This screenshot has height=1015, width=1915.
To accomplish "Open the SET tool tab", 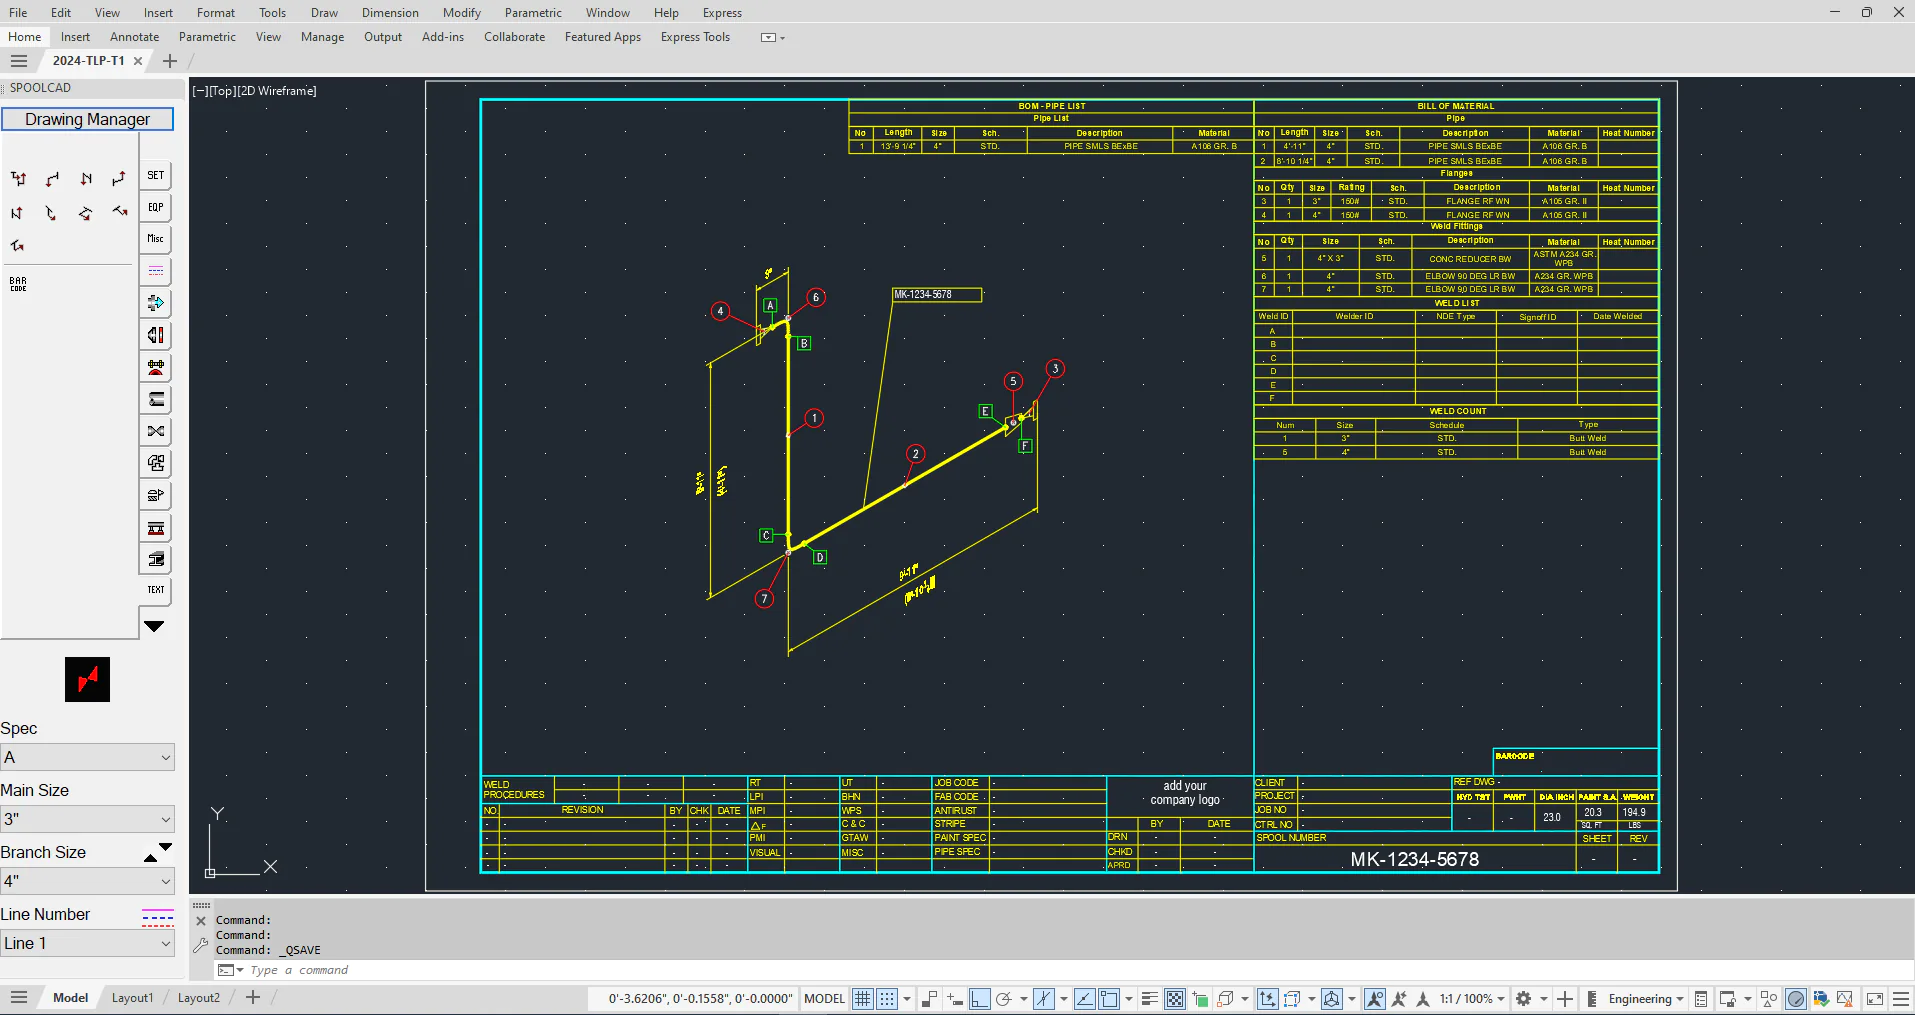I will coord(156,175).
